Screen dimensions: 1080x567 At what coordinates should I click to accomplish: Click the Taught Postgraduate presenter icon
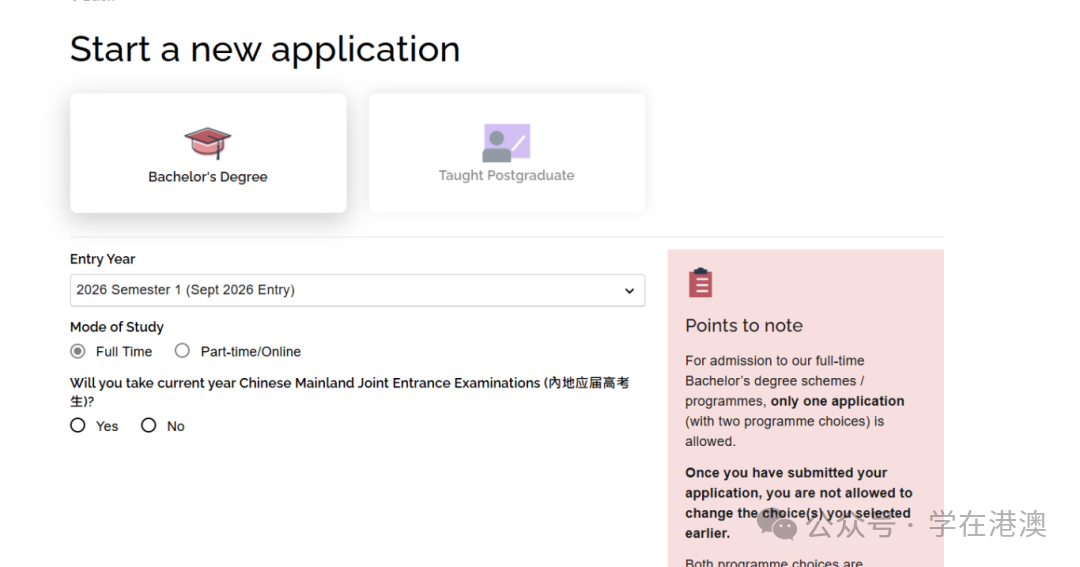[x=506, y=143]
